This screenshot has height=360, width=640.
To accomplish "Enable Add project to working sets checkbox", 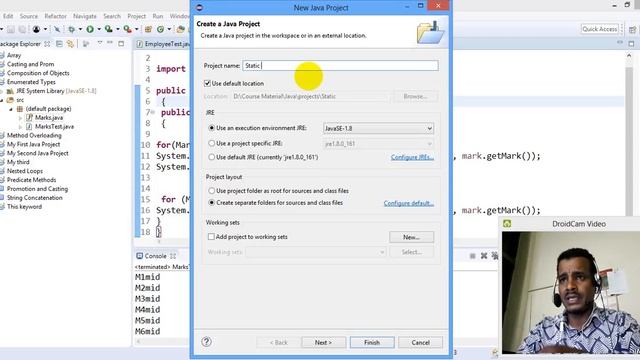I will coord(211,237).
